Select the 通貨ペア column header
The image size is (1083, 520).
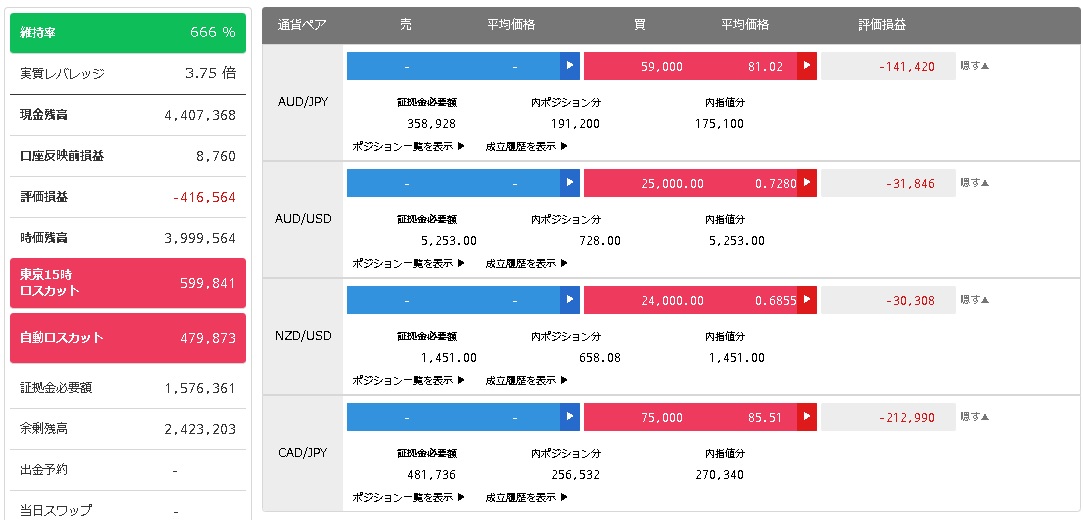[302, 25]
